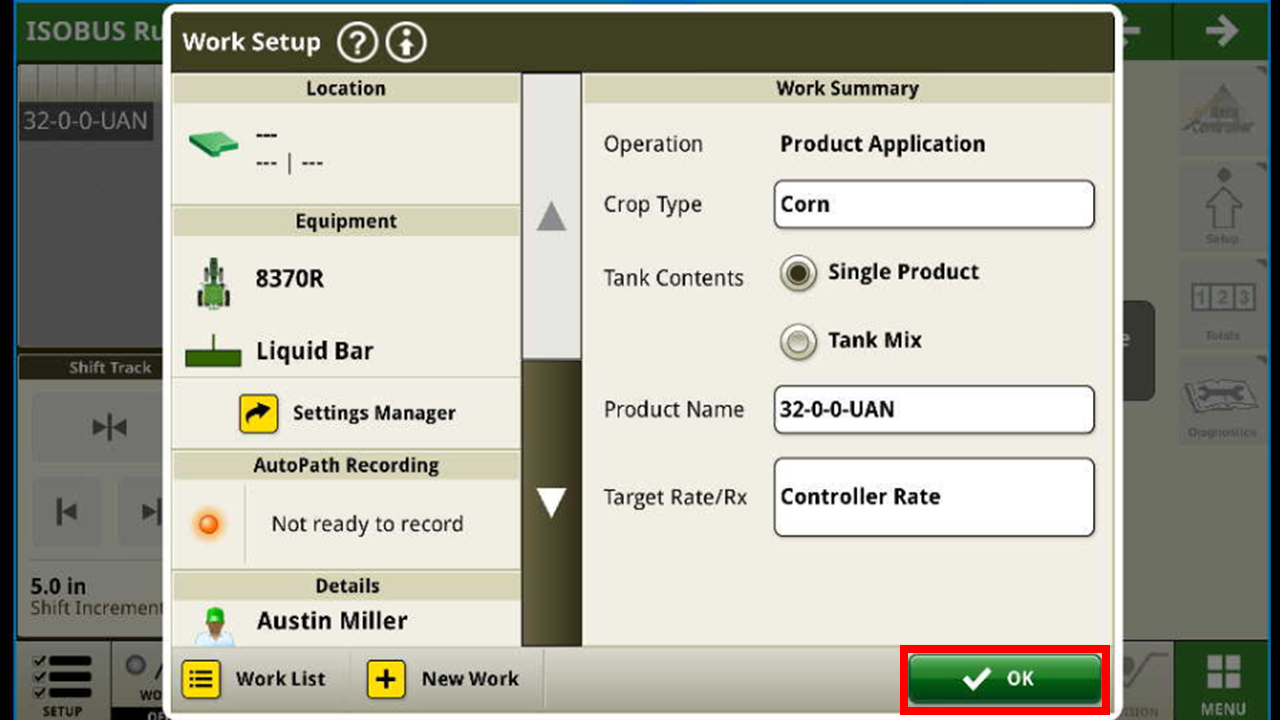The image size is (1280, 720).
Task: Open the Crop Type Corn field
Action: [x=934, y=204]
